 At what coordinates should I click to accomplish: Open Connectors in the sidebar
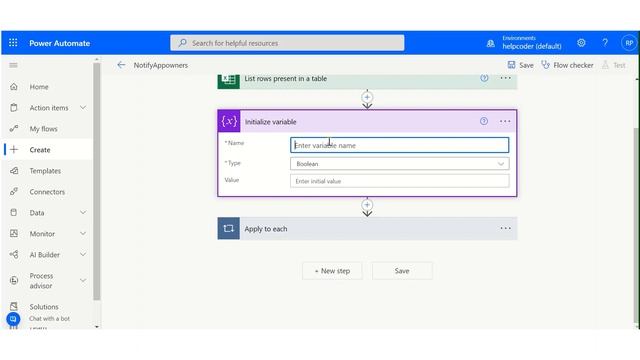46,192
